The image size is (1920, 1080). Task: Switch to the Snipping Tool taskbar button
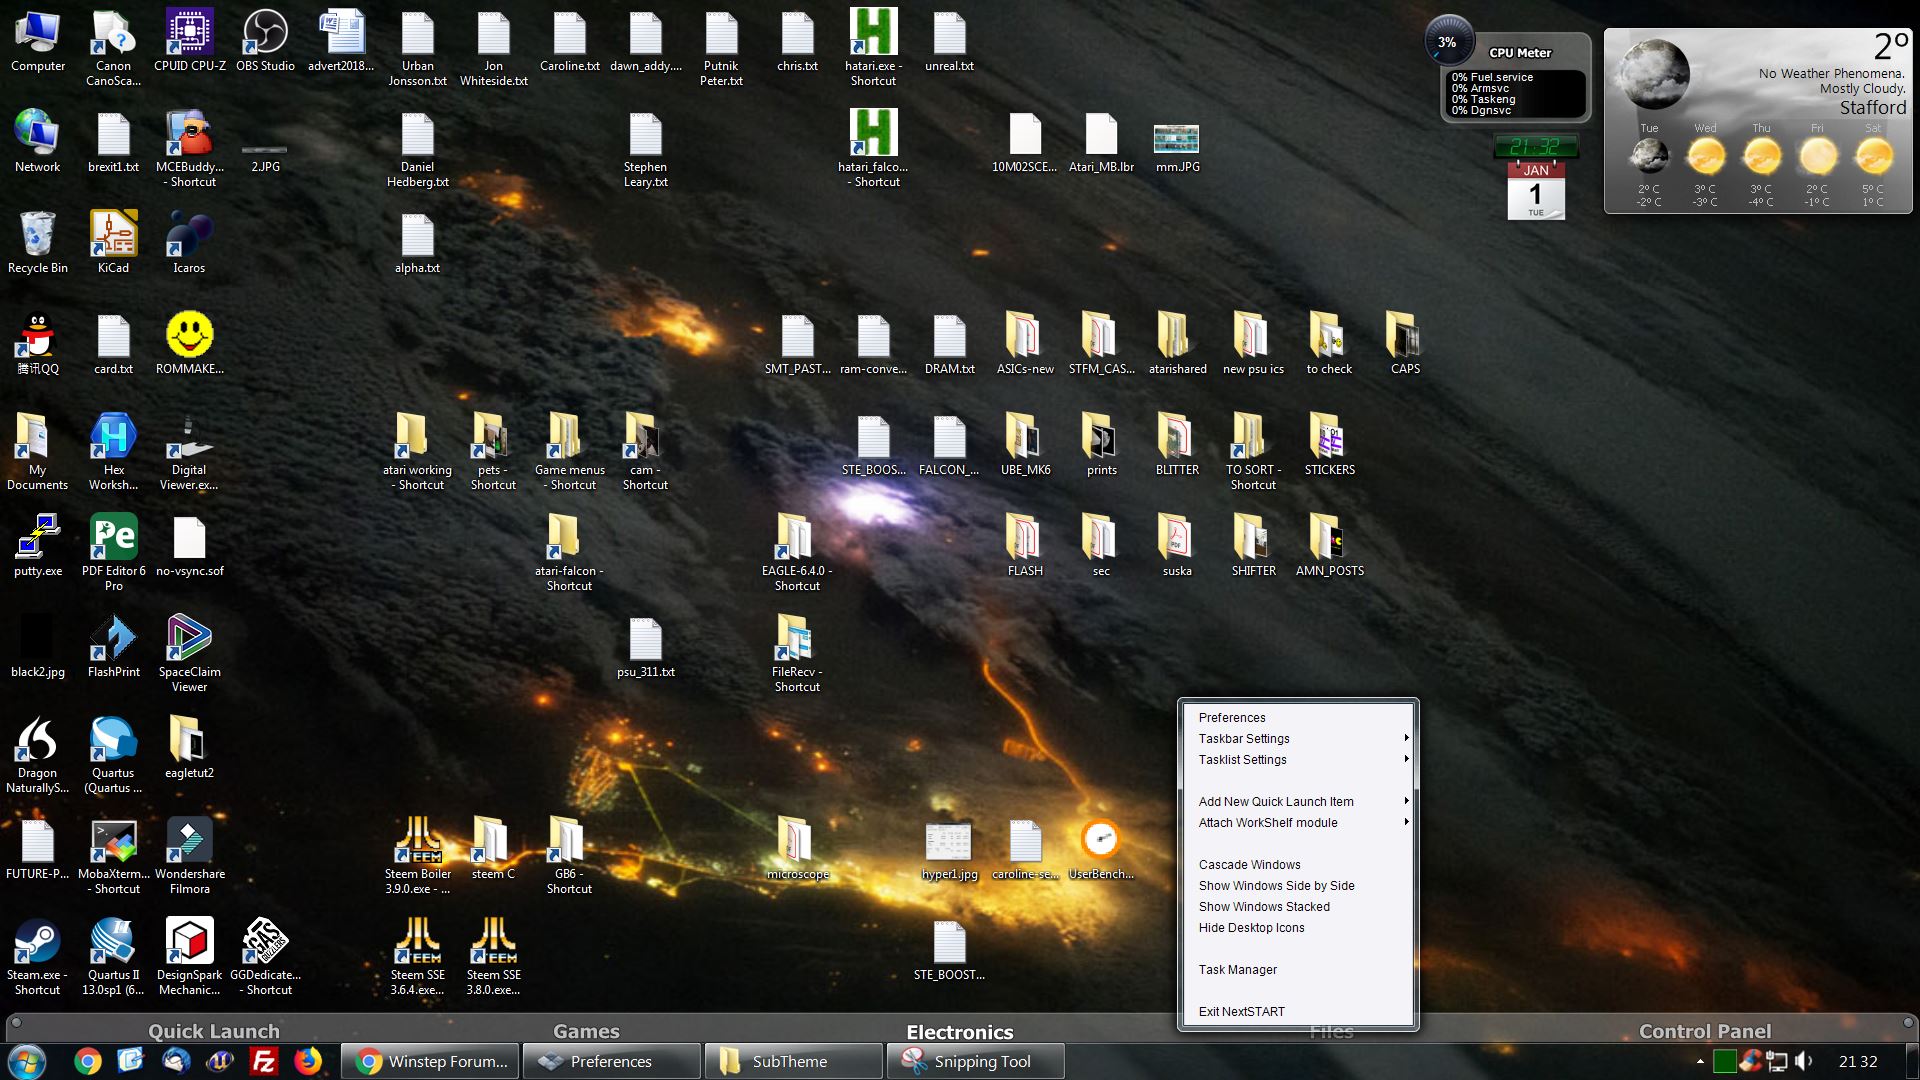(974, 1062)
